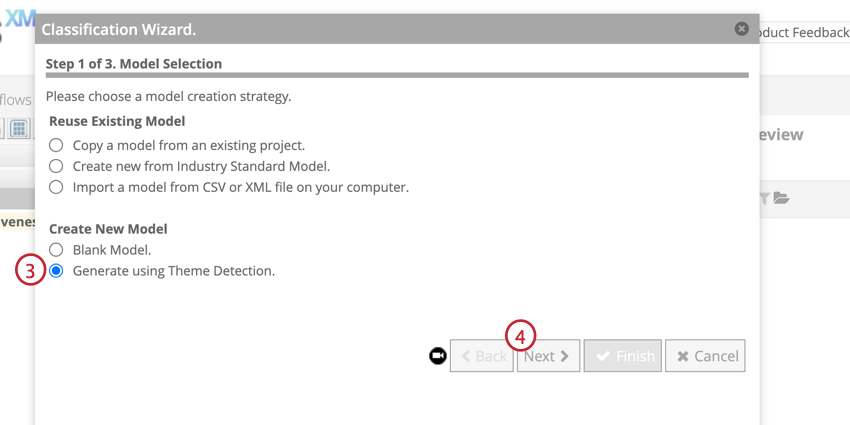Open the partially hidden 'eview' tab on the right

tap(781, 135)
